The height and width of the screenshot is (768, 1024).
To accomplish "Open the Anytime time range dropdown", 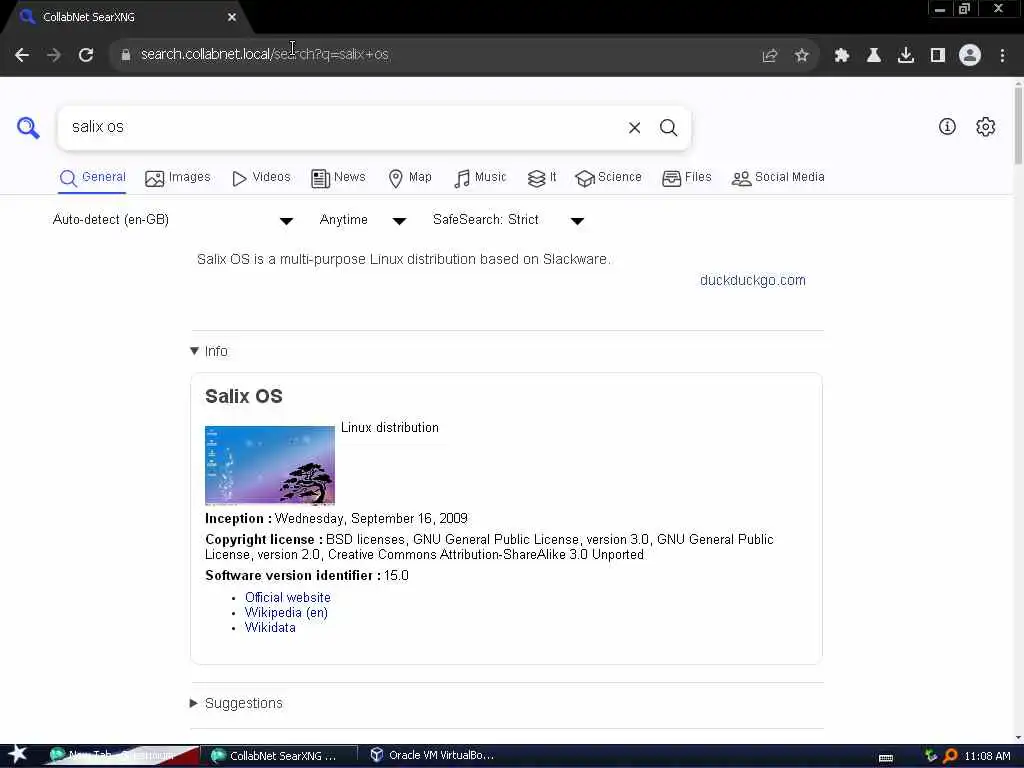I will coord(363,220).
